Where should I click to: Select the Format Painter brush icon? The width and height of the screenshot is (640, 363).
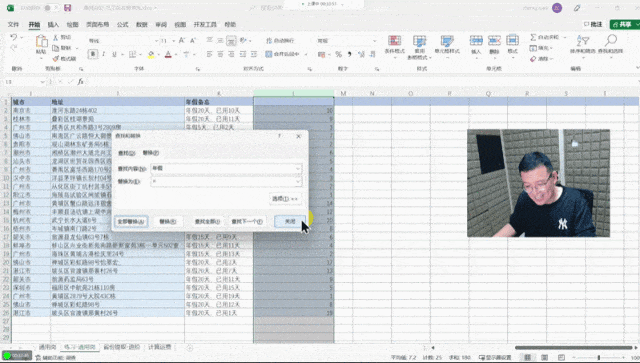(x=56, y=58)
